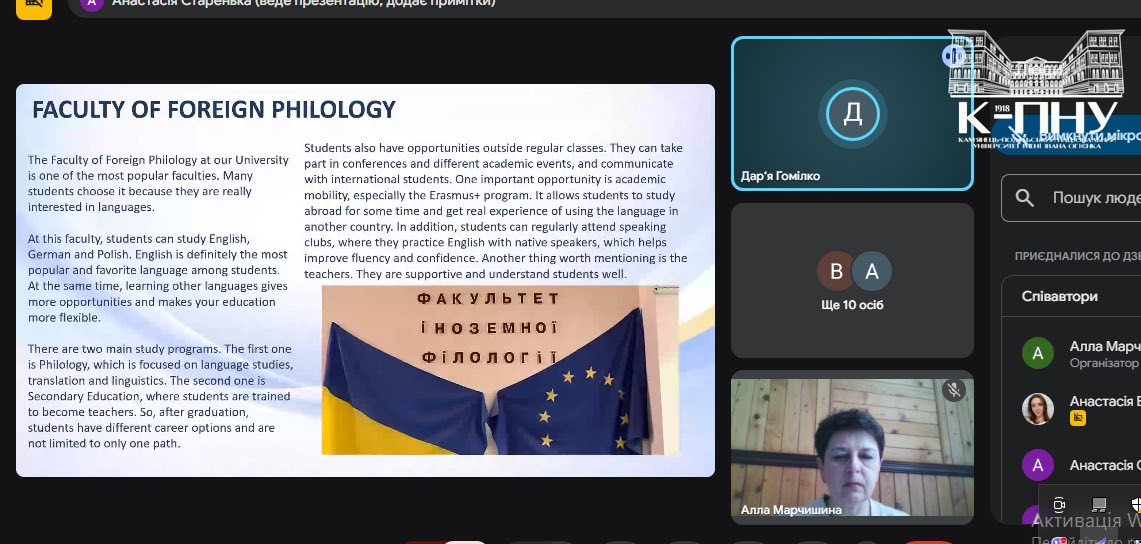The image size is (1141, 544).
Task: Select Алла Марчишина's video tile
Action: pos(852,447)
